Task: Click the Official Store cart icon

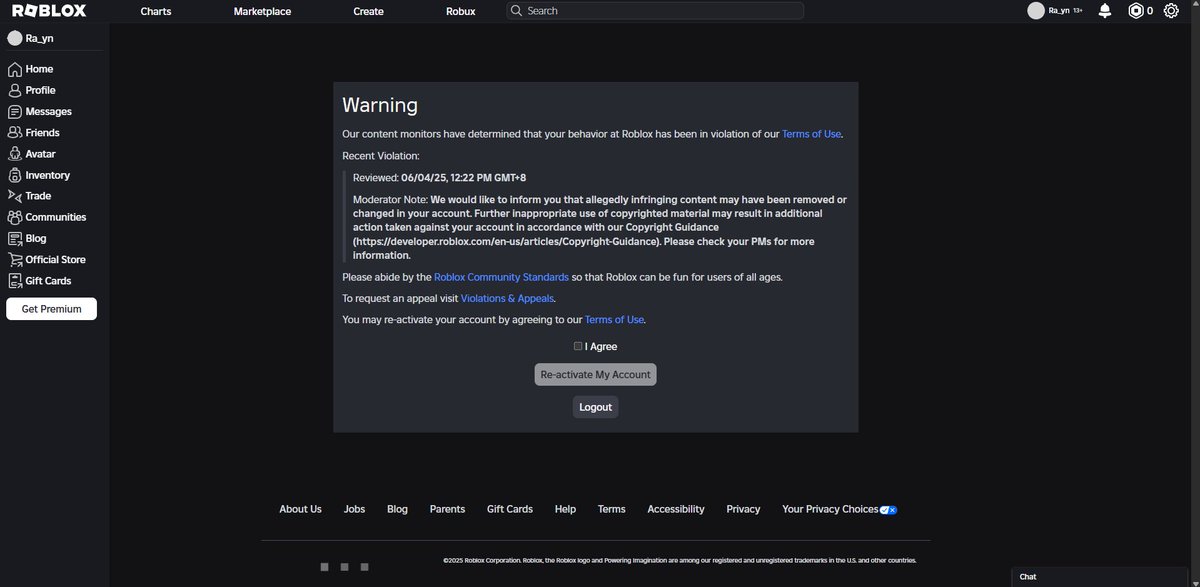Action: click(x=15, y=260)
